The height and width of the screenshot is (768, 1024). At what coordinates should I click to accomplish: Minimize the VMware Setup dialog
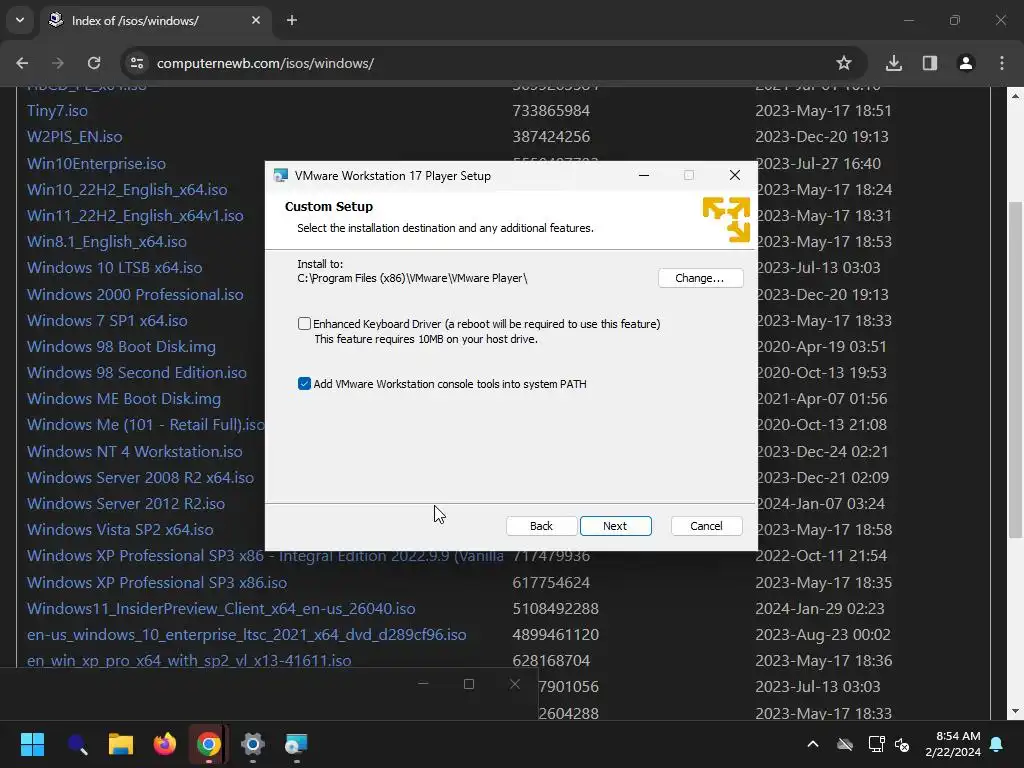coord(644,175)
